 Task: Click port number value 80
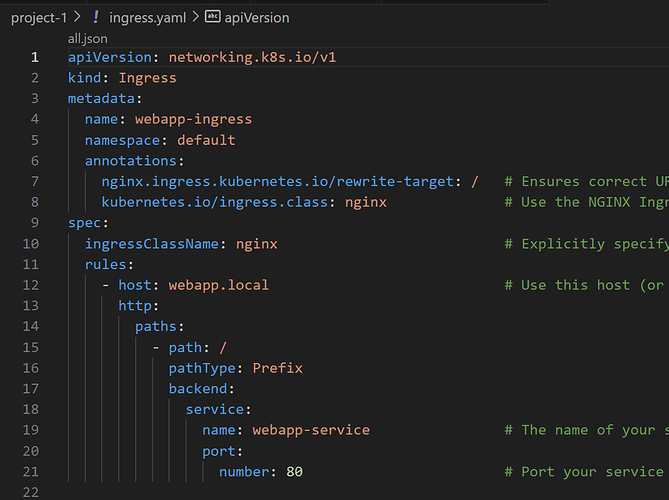click(294, 471)
